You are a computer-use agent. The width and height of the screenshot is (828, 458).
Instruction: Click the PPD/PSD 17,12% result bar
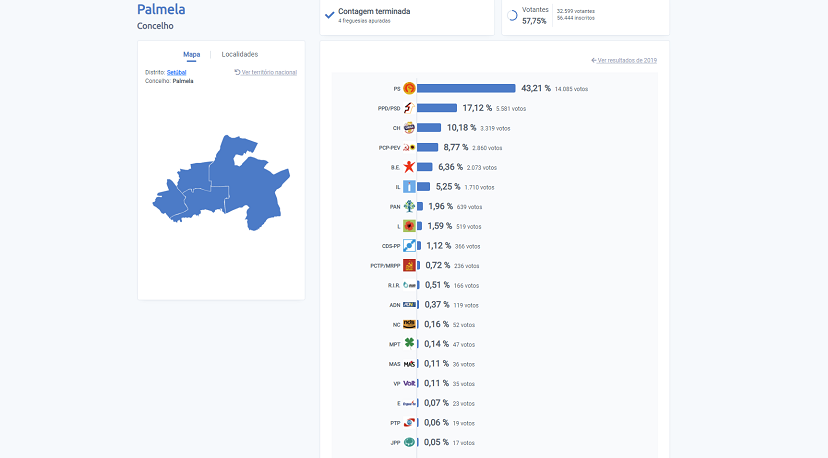[x=436, y=108]
